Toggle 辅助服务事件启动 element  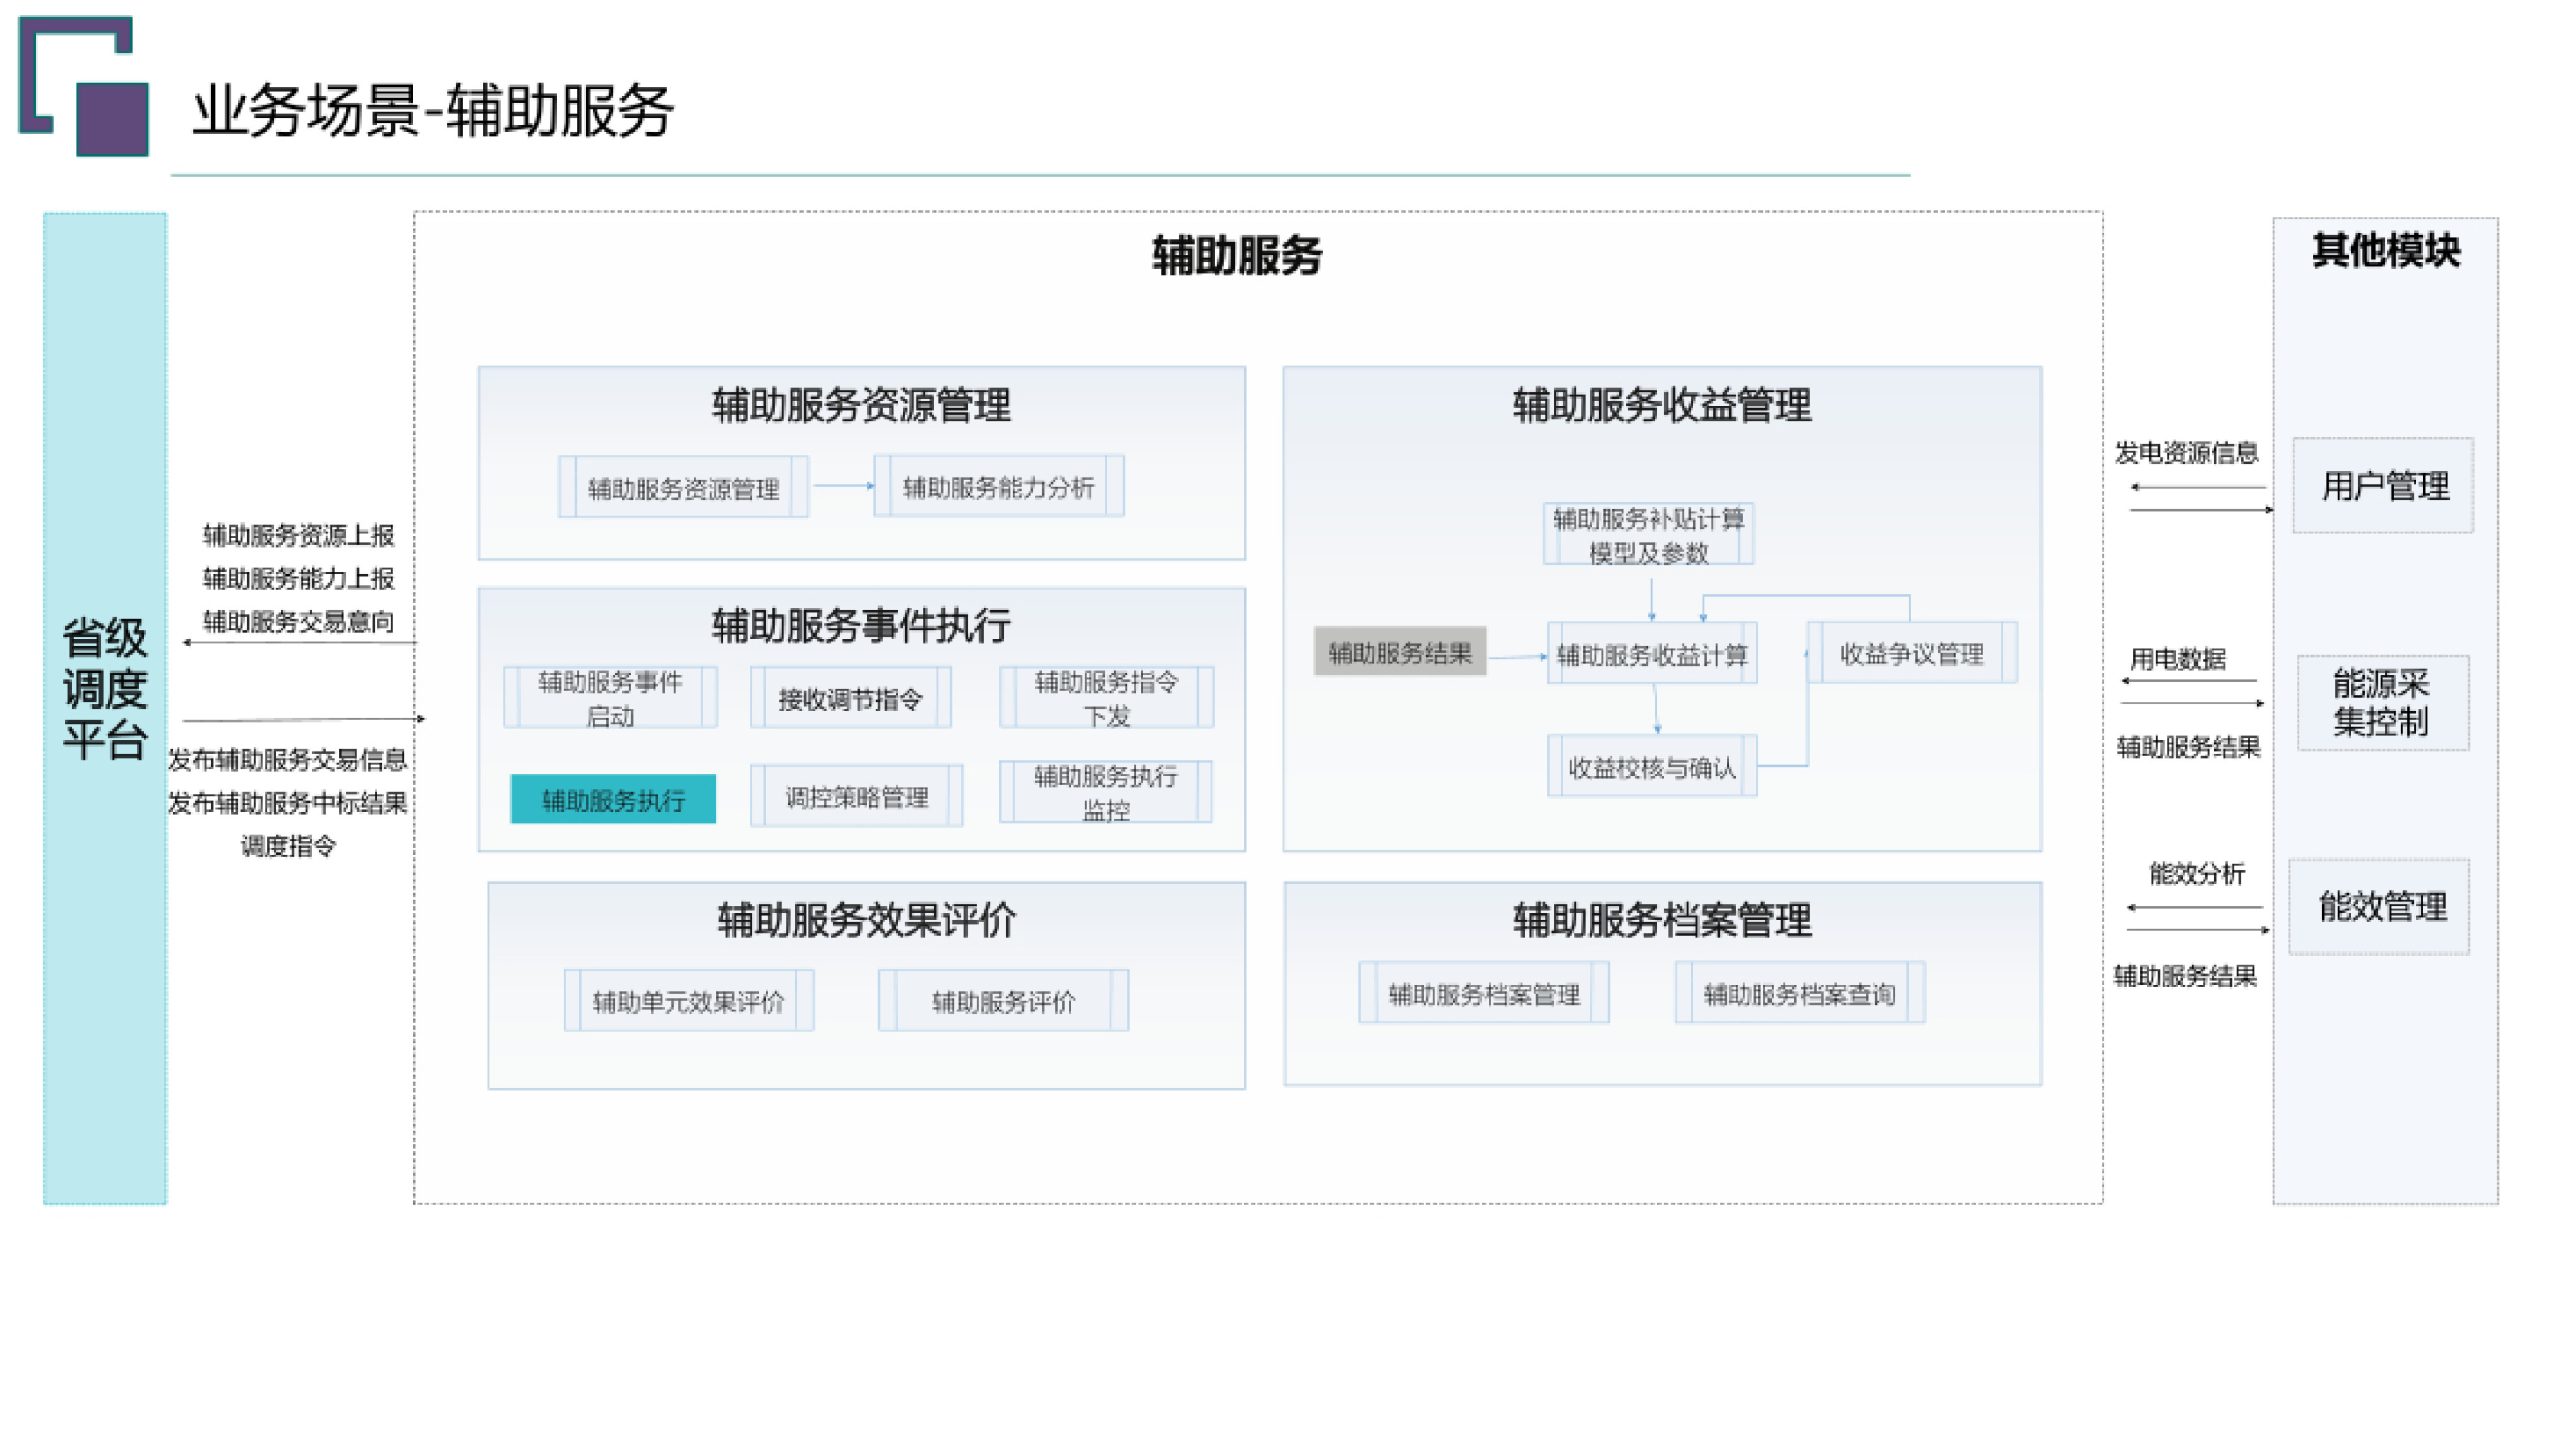(613, 697)
